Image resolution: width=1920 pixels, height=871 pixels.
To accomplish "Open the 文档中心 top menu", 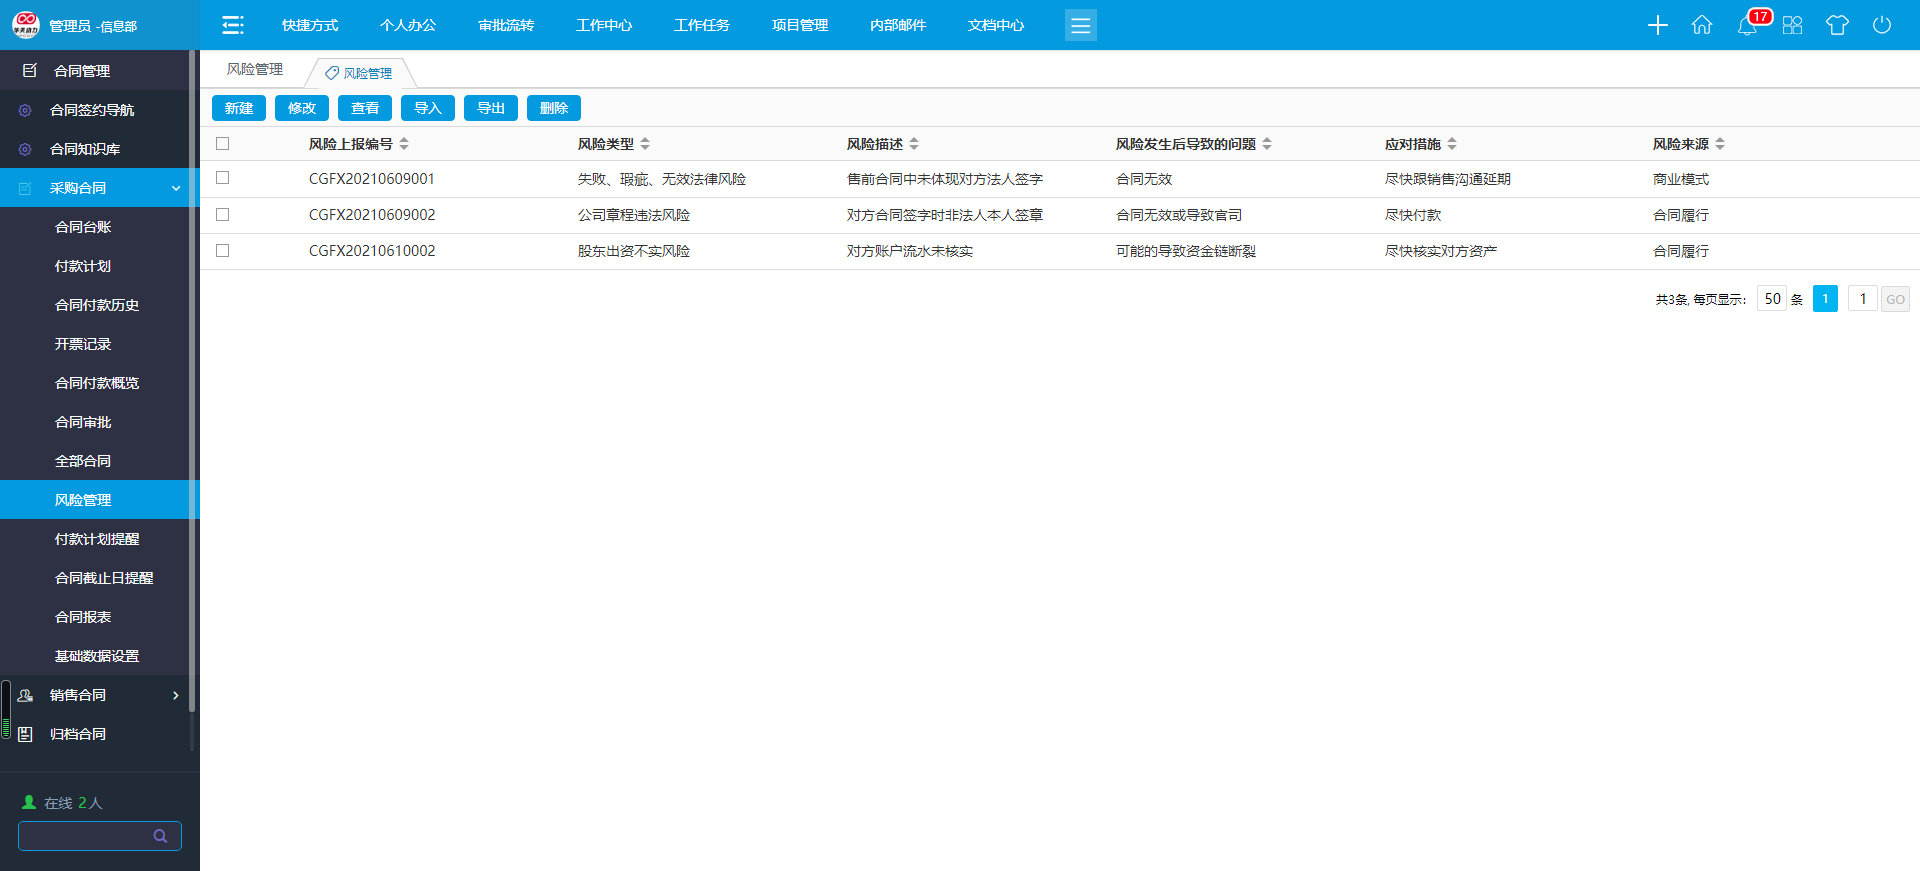I will pyautogui.click(x=995, y=25).
